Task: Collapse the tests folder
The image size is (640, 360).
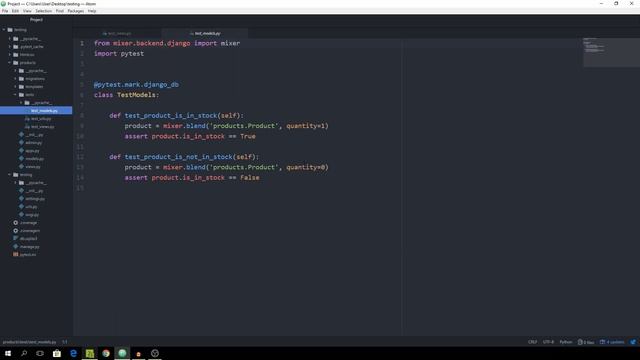Action: click(x=16, y=95)
